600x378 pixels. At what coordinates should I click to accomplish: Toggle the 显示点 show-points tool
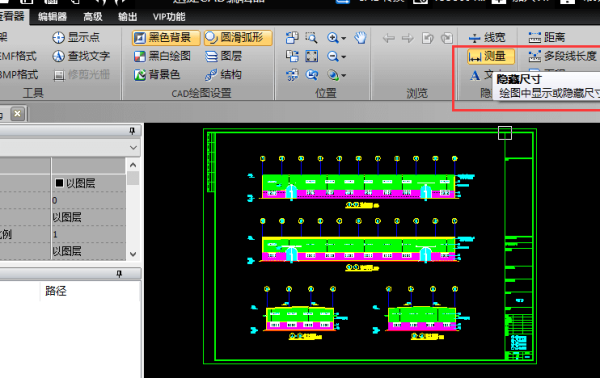pyautogui.click(x=76, y=37)
